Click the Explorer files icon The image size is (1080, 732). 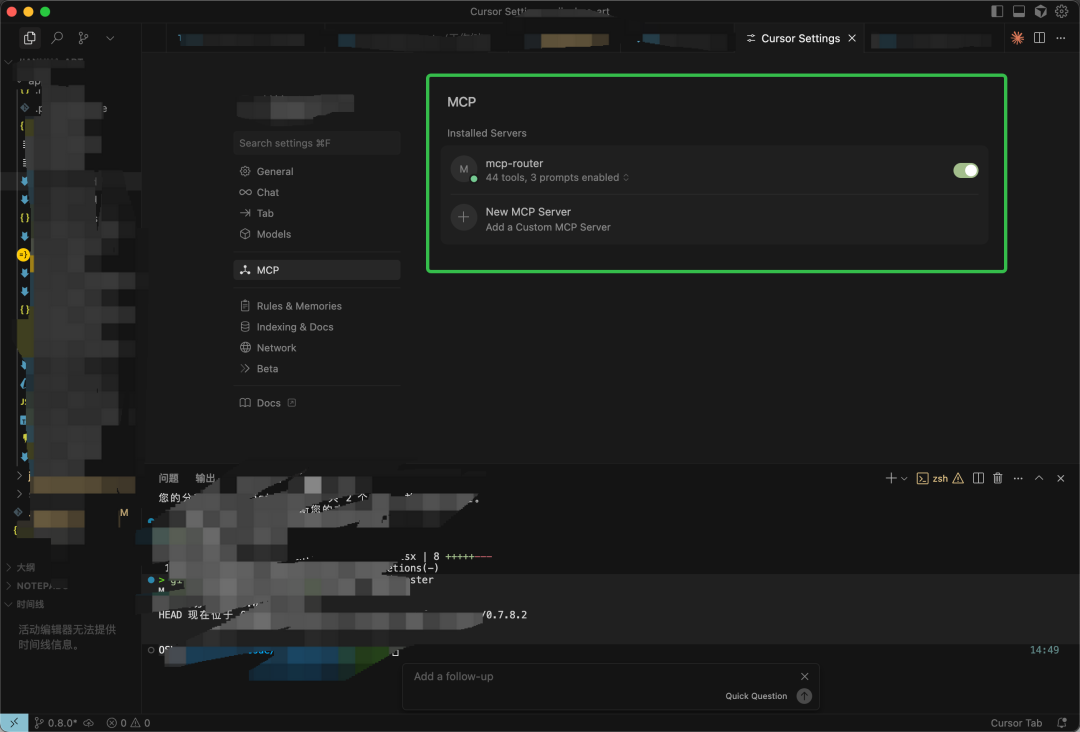tap(30, 38)
